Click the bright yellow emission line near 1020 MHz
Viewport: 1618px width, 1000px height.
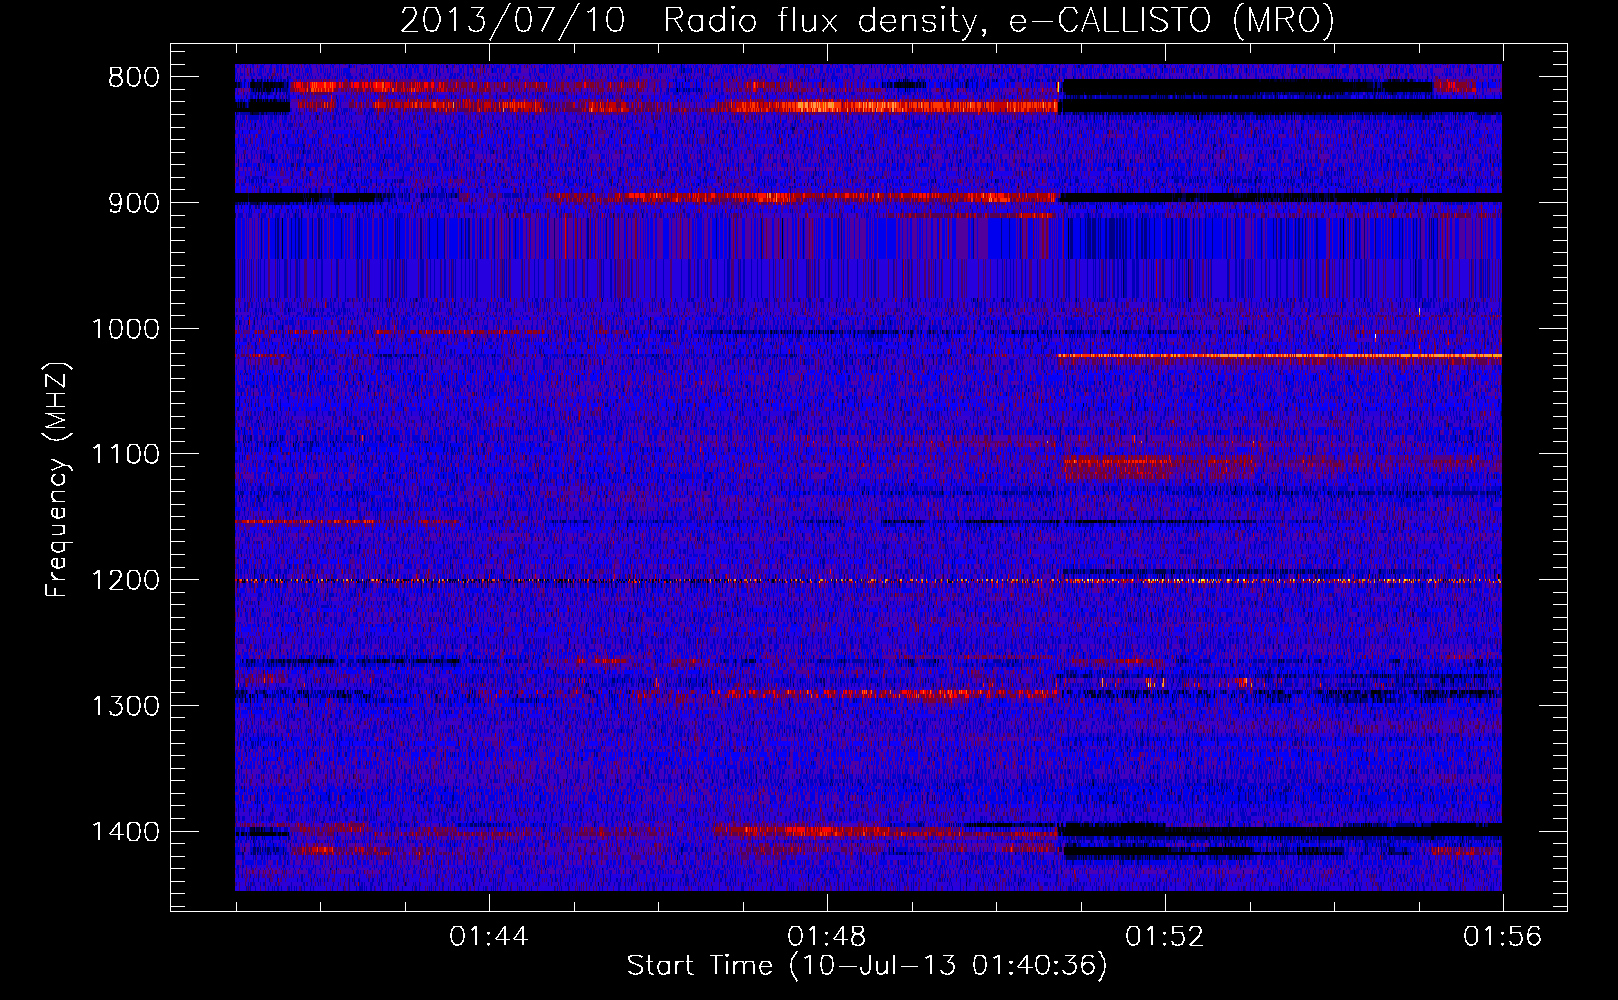point(1280,355)
